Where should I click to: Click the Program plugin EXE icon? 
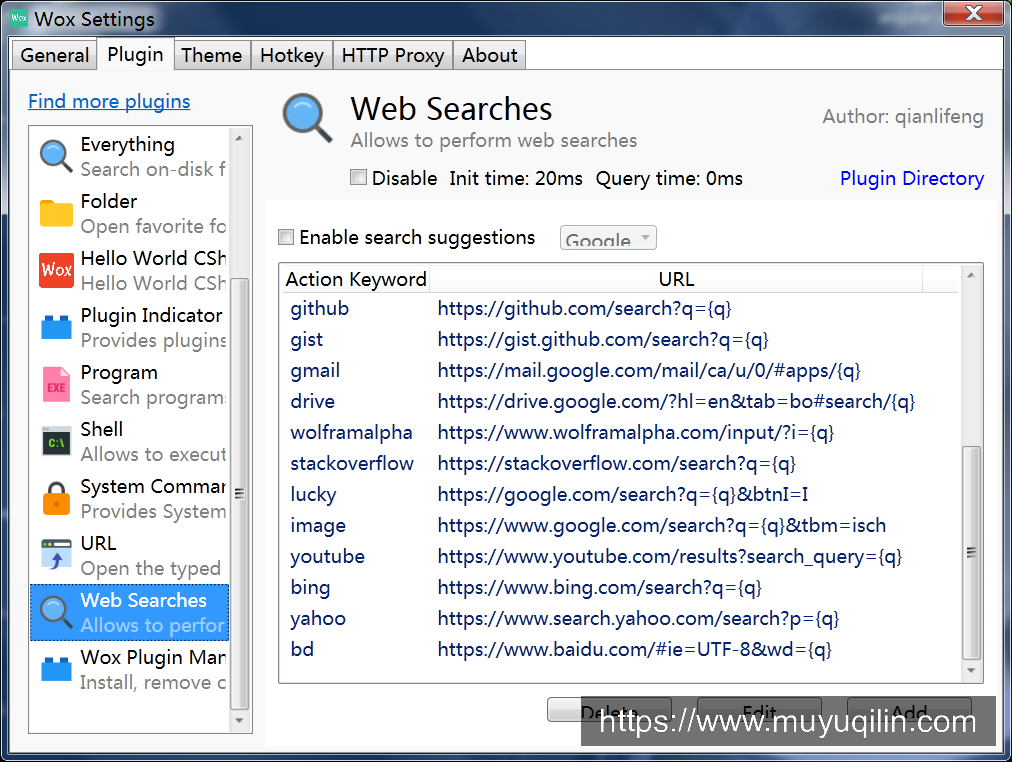pos(56,385)
